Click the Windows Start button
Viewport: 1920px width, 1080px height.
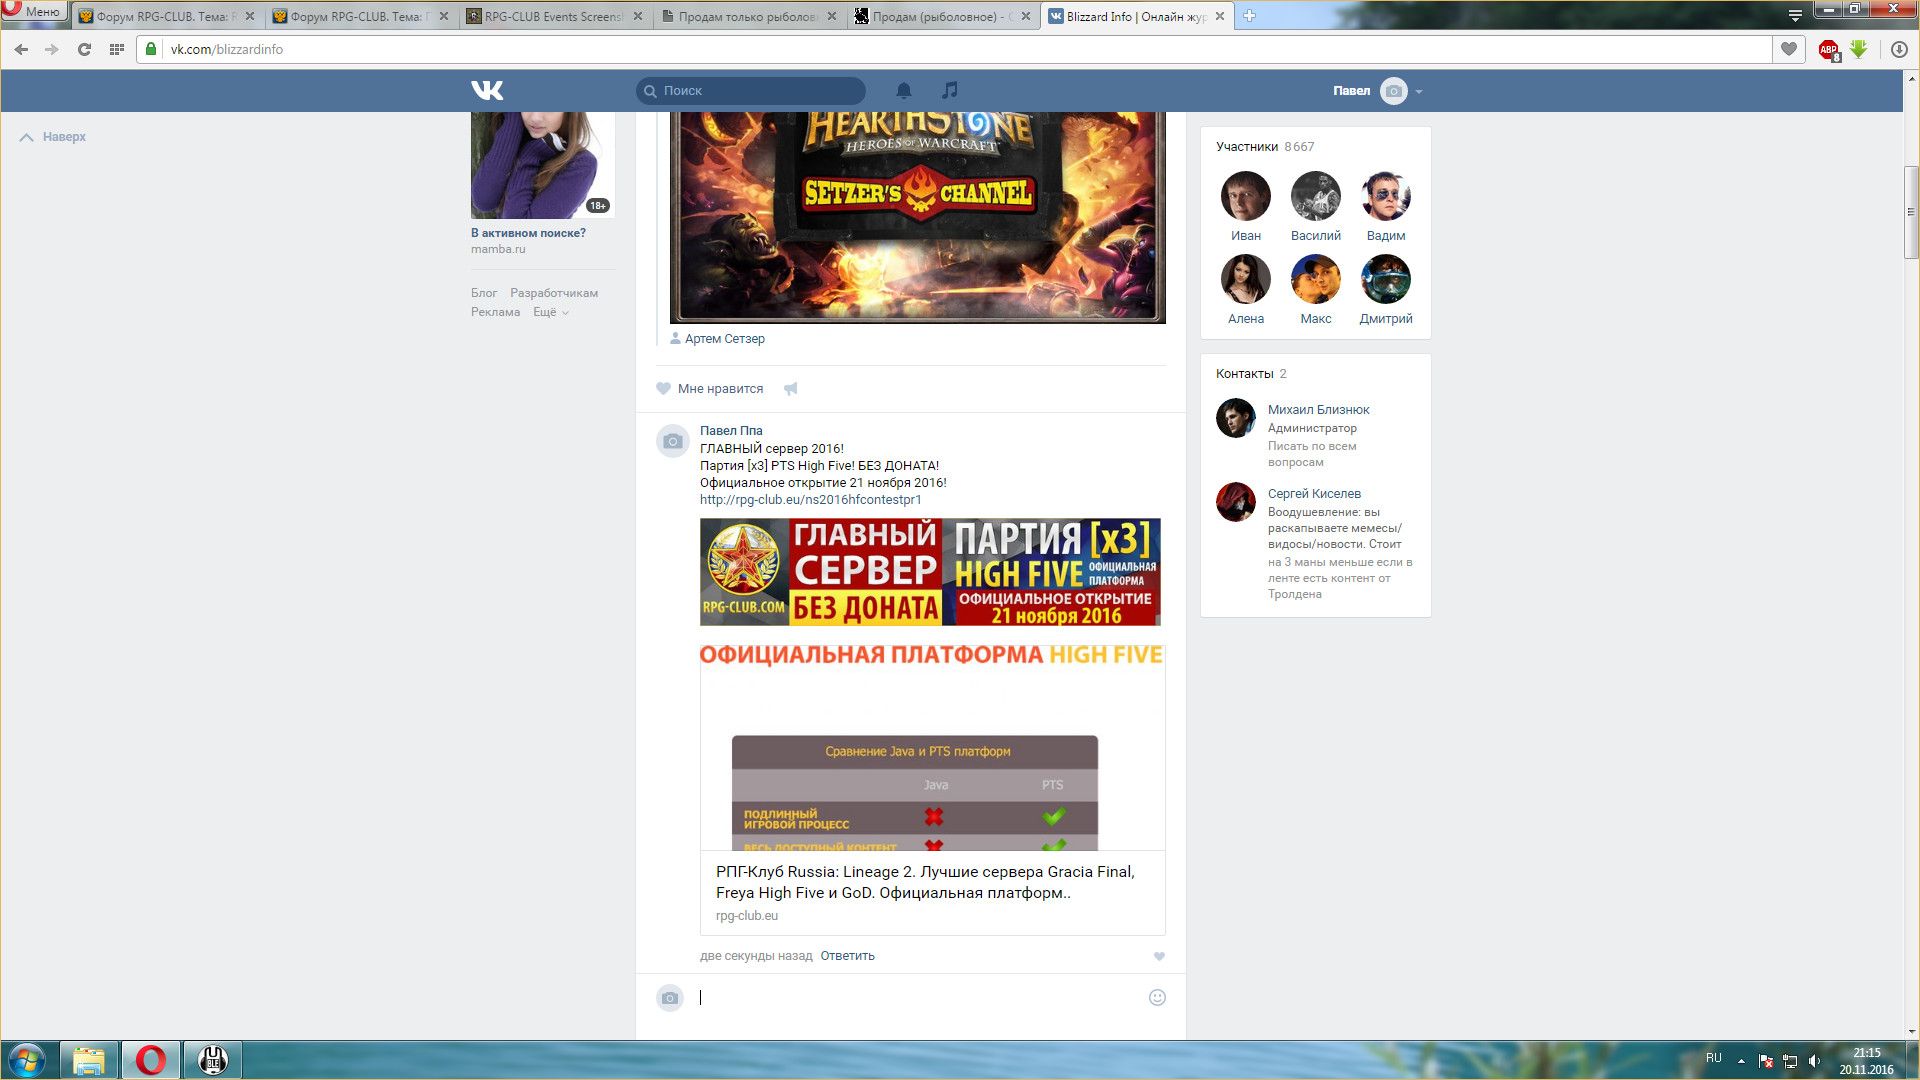pos(27,1060)
